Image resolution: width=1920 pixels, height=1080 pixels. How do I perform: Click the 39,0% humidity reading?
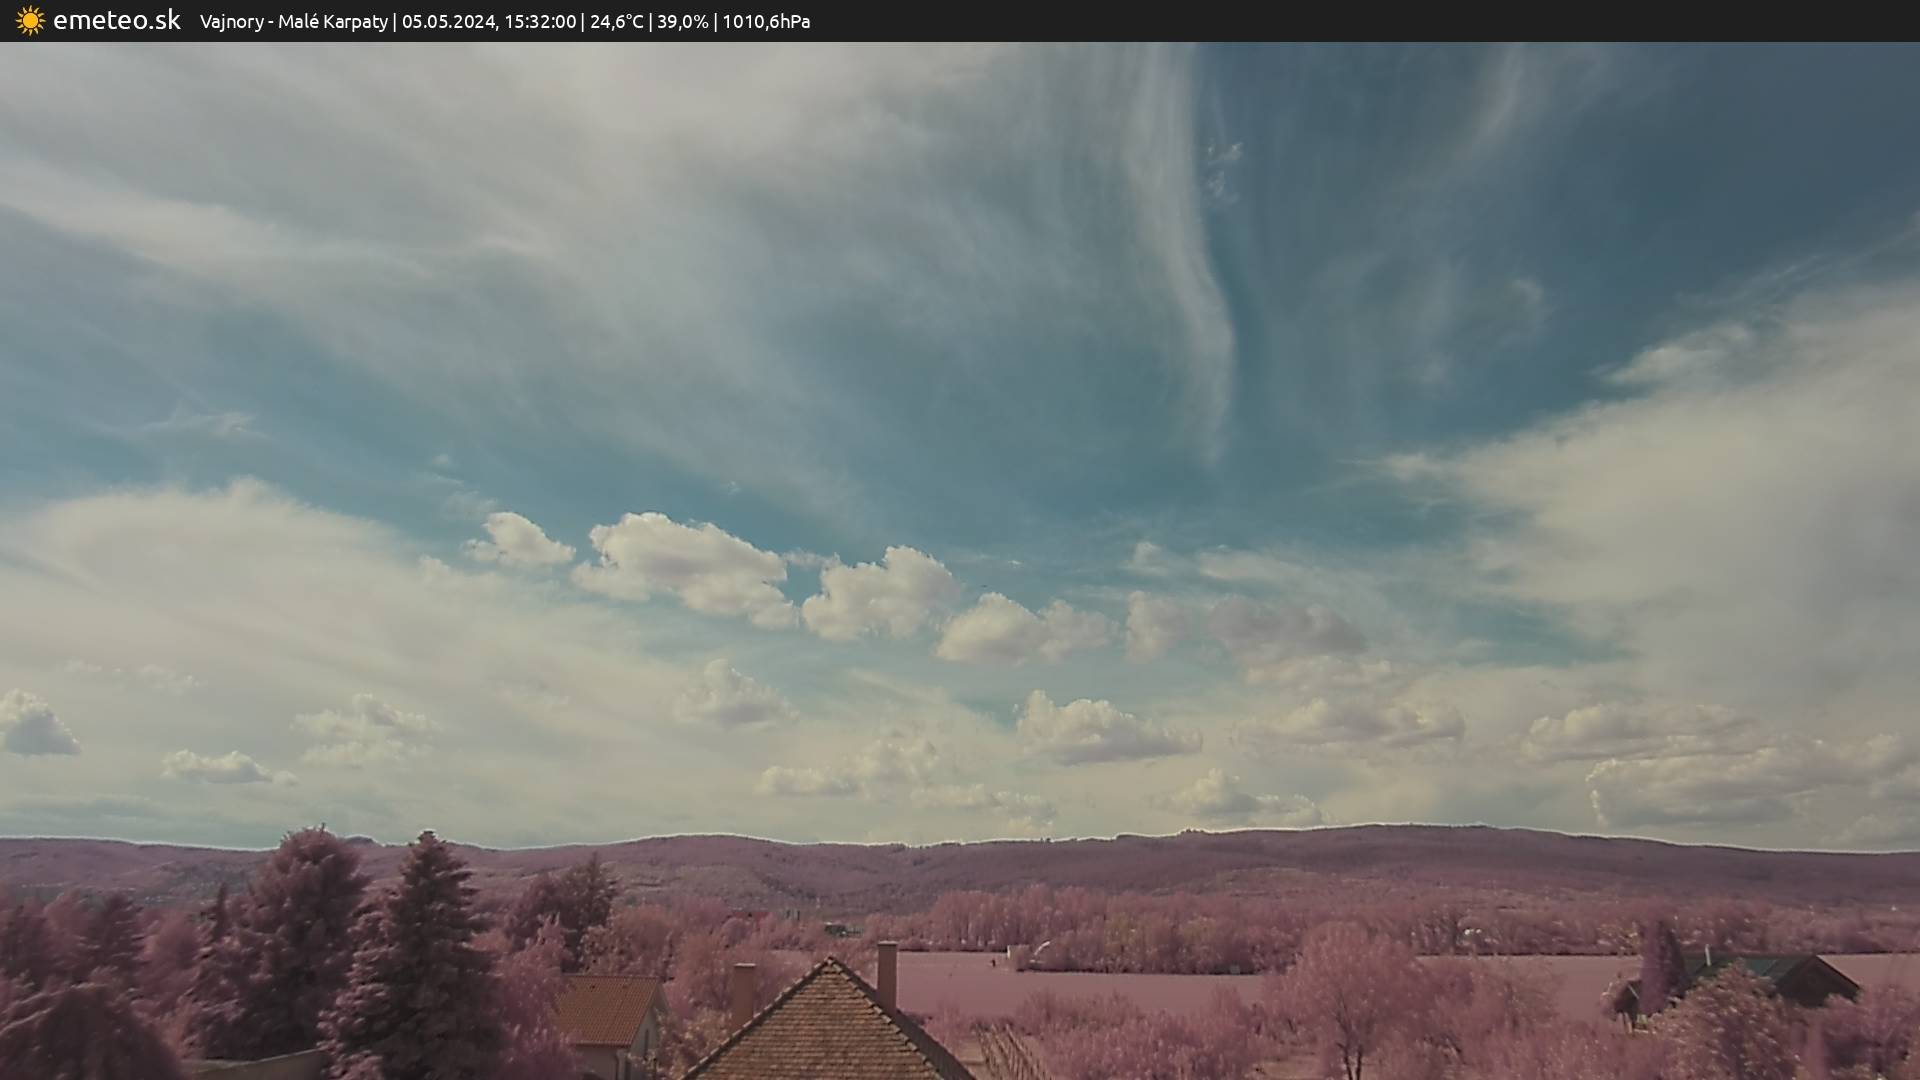click(x=682, y=21)
